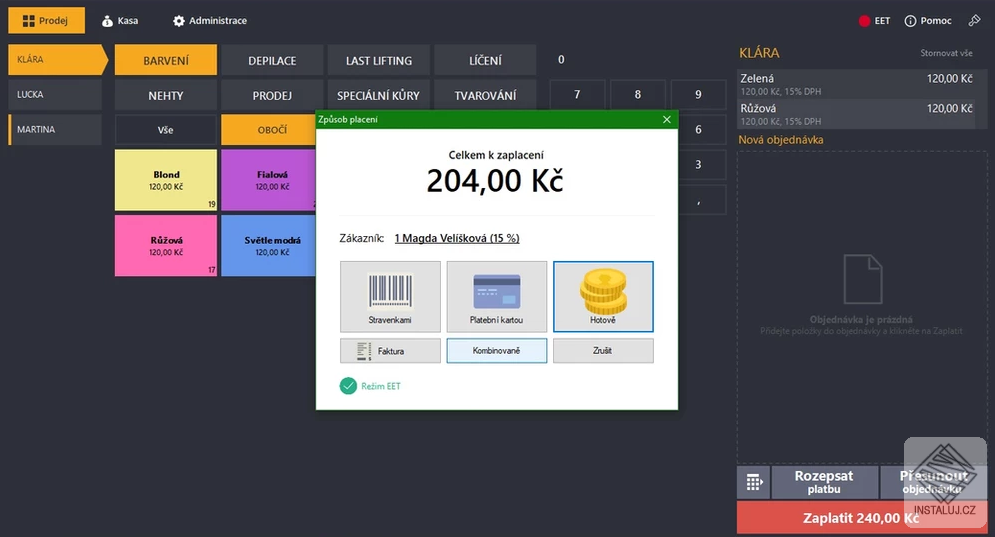Screen dimensions: 995x537
Task: Add the blue Světle modrá item
Action: (269, 246)
